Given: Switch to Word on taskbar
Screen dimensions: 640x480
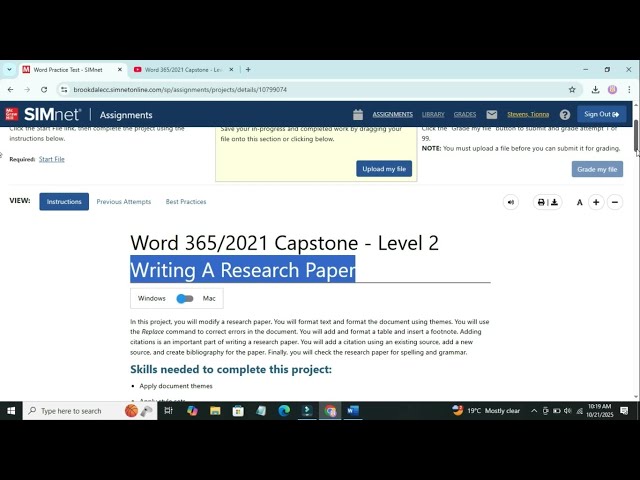Looking at the screenshot, I should 353,411.
